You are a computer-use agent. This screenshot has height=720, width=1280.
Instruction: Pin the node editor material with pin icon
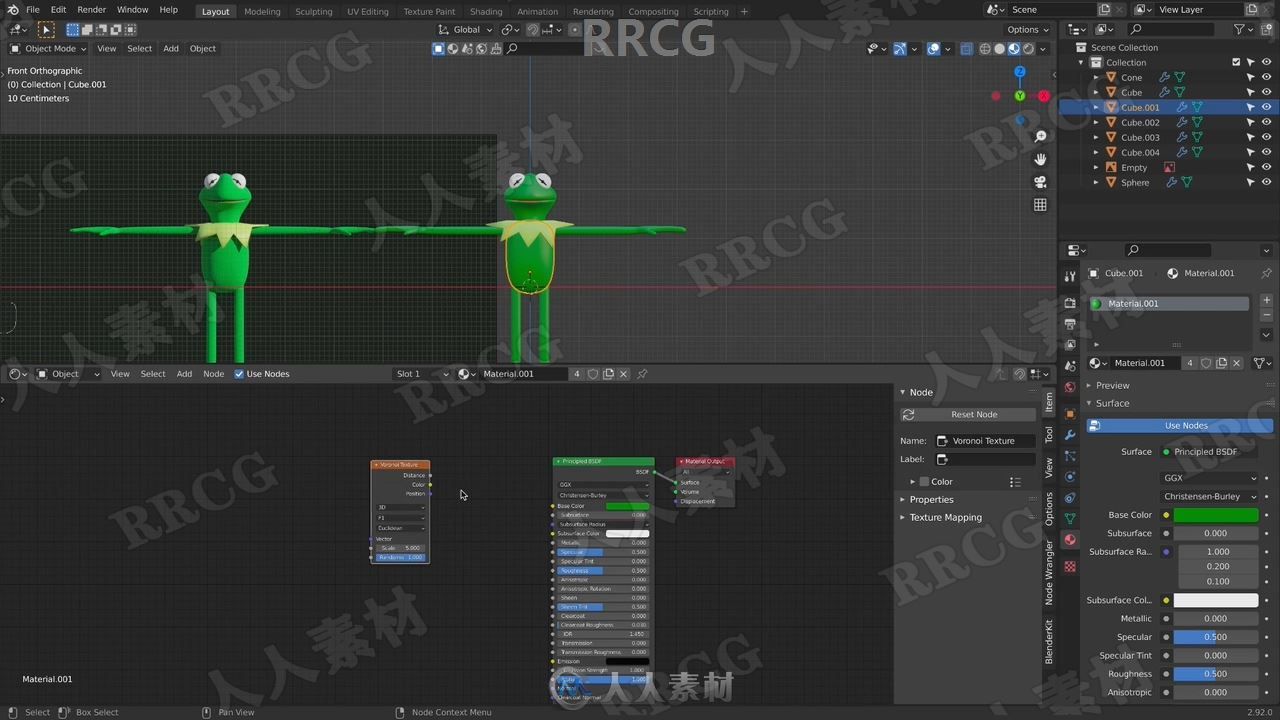[x=642, y=374]
